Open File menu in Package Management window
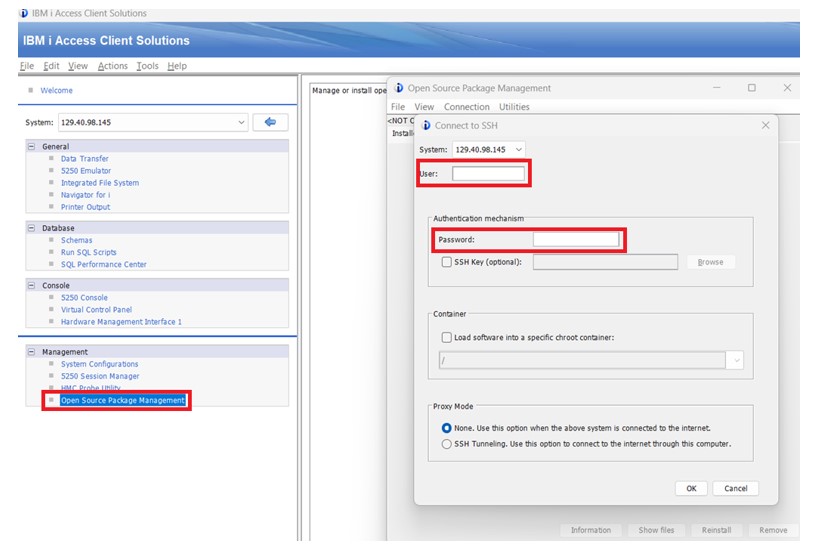821x560 pixels. 398,107
